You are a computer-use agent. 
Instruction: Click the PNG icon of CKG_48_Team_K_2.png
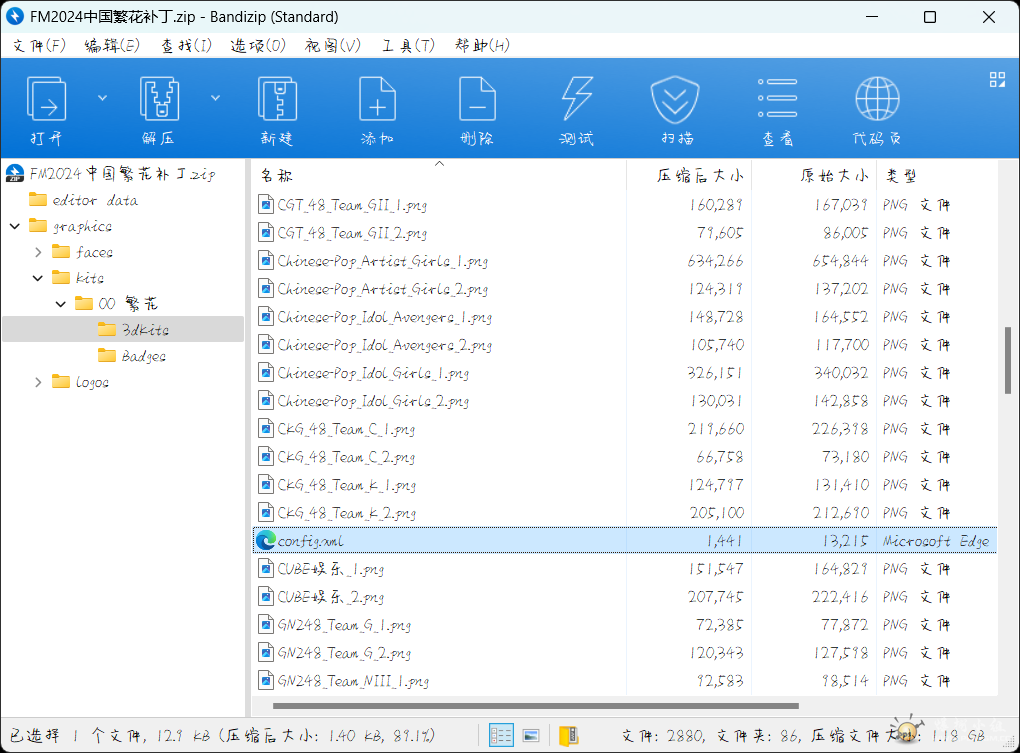[x=265, y=513]
